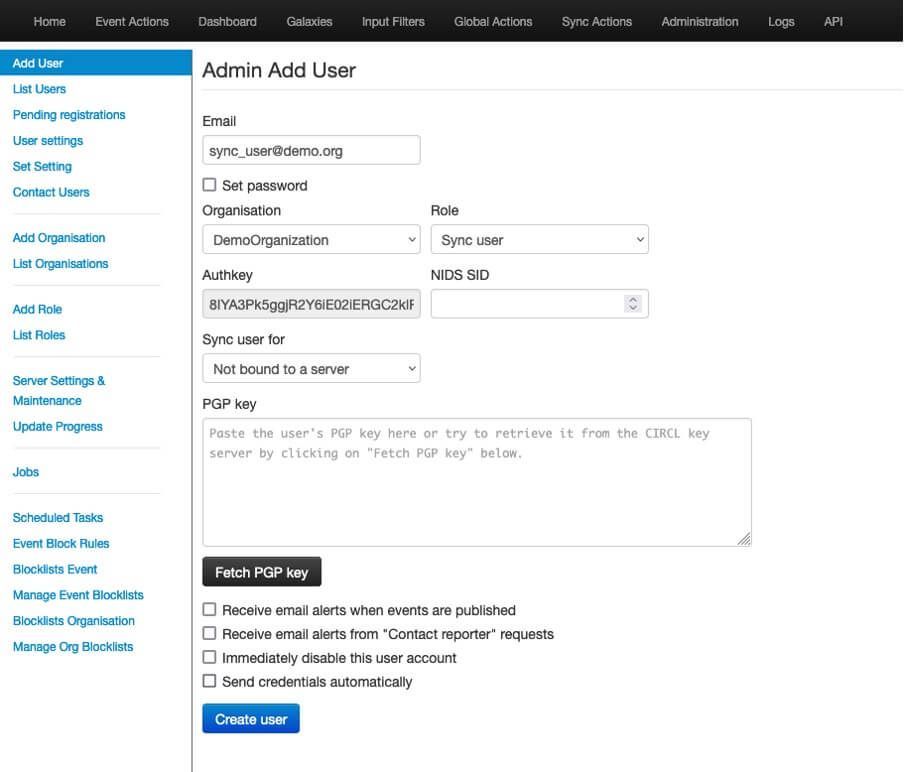Open Scheduled Tasks from sidebar
This screenshot has height=772, width=904.
coord(58,518)
